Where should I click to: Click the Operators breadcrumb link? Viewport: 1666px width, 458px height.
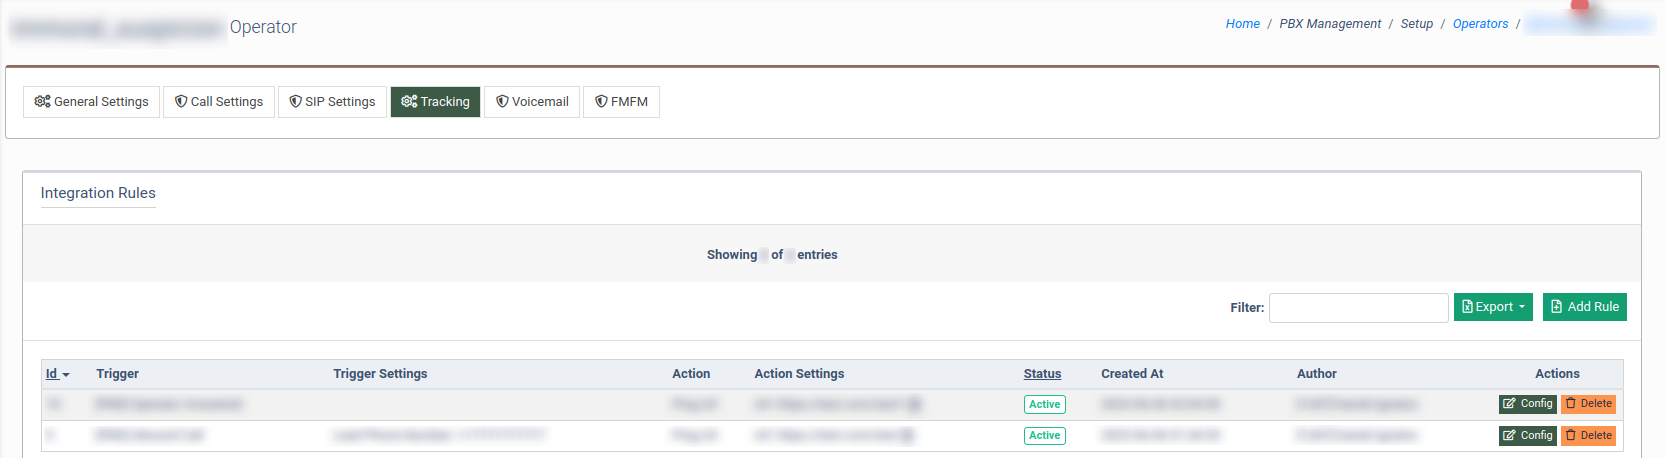point(1480,24)
